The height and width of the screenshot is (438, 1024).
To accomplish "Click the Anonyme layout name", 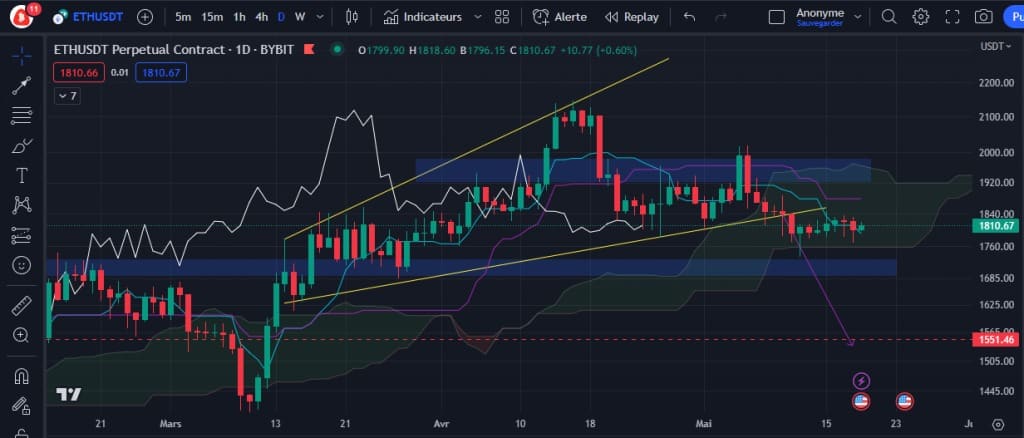I will 820,12.
